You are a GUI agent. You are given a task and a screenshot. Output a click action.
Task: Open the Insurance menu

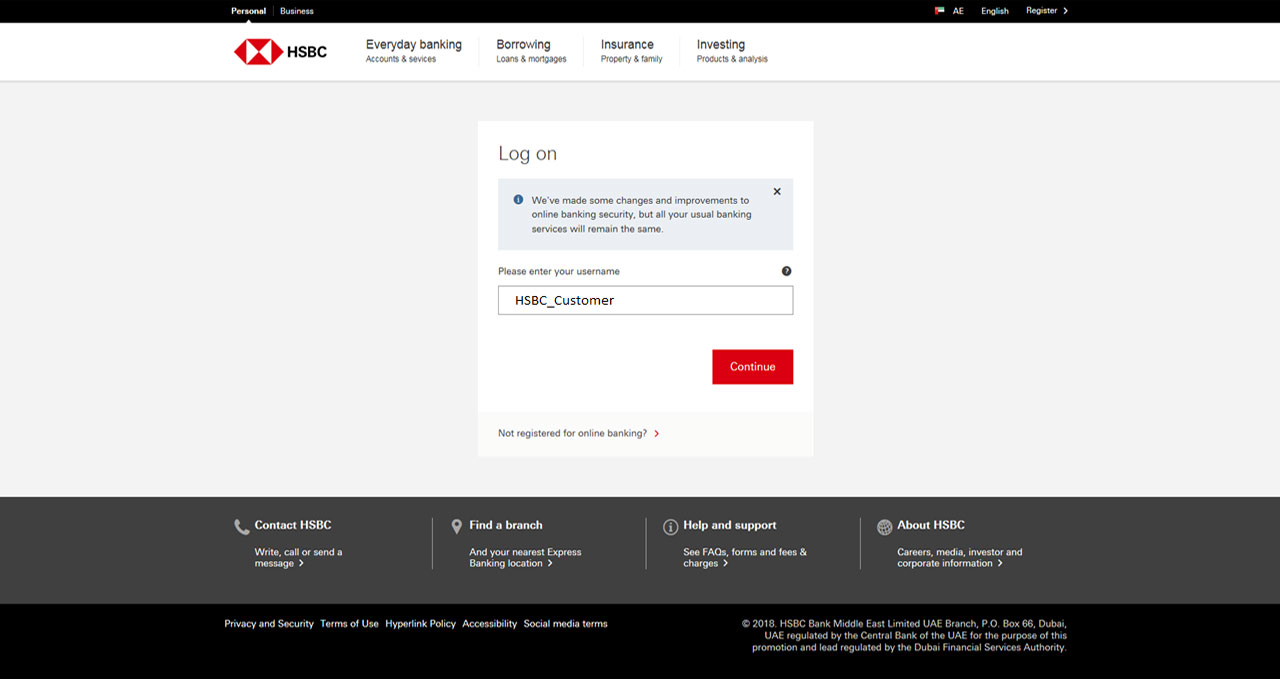(631, 51)
